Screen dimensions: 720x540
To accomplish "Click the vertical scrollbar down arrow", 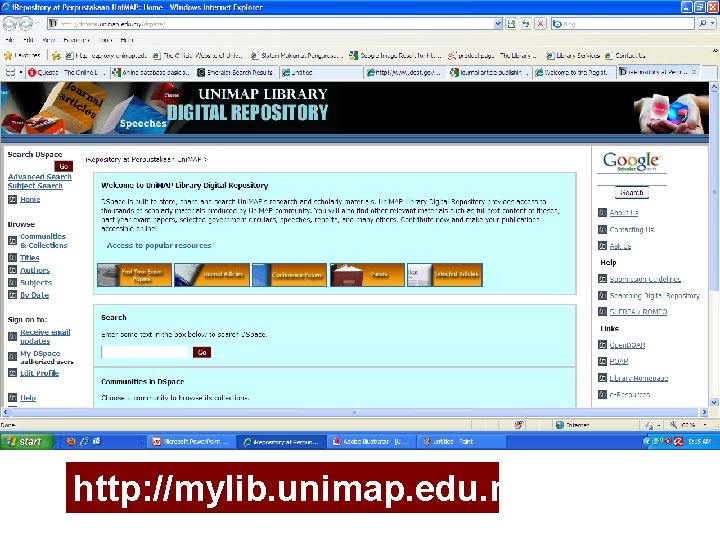I will click(x=714, y=402).
